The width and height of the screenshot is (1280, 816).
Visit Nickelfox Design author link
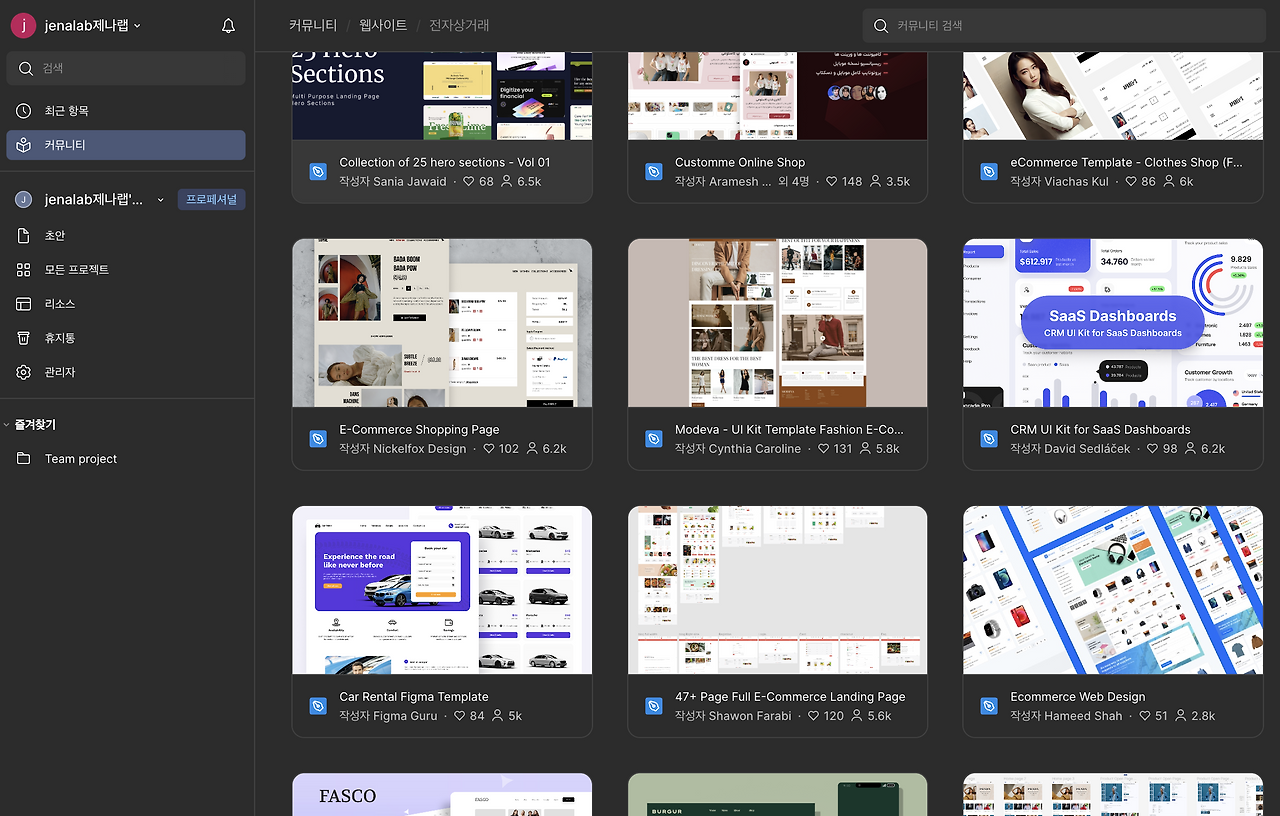coord(420,449)
